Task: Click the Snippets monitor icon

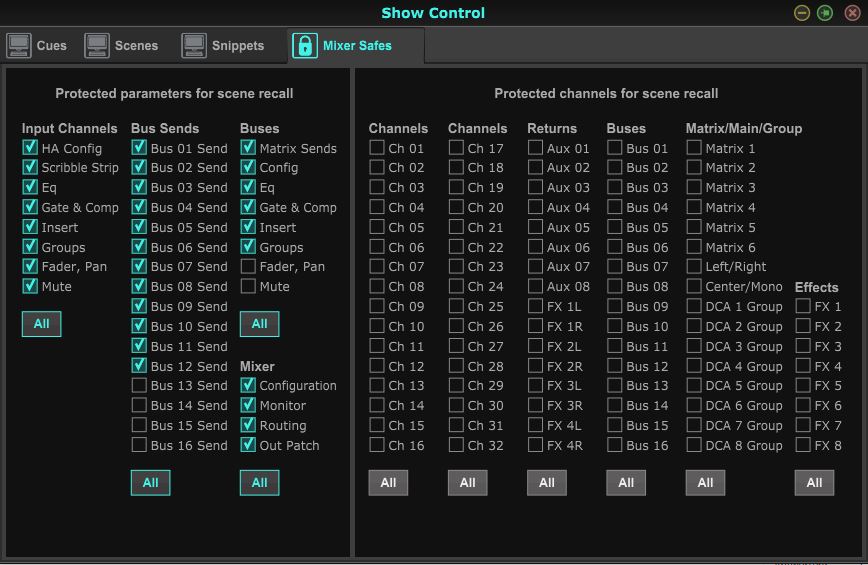Action: pos(194,45)
